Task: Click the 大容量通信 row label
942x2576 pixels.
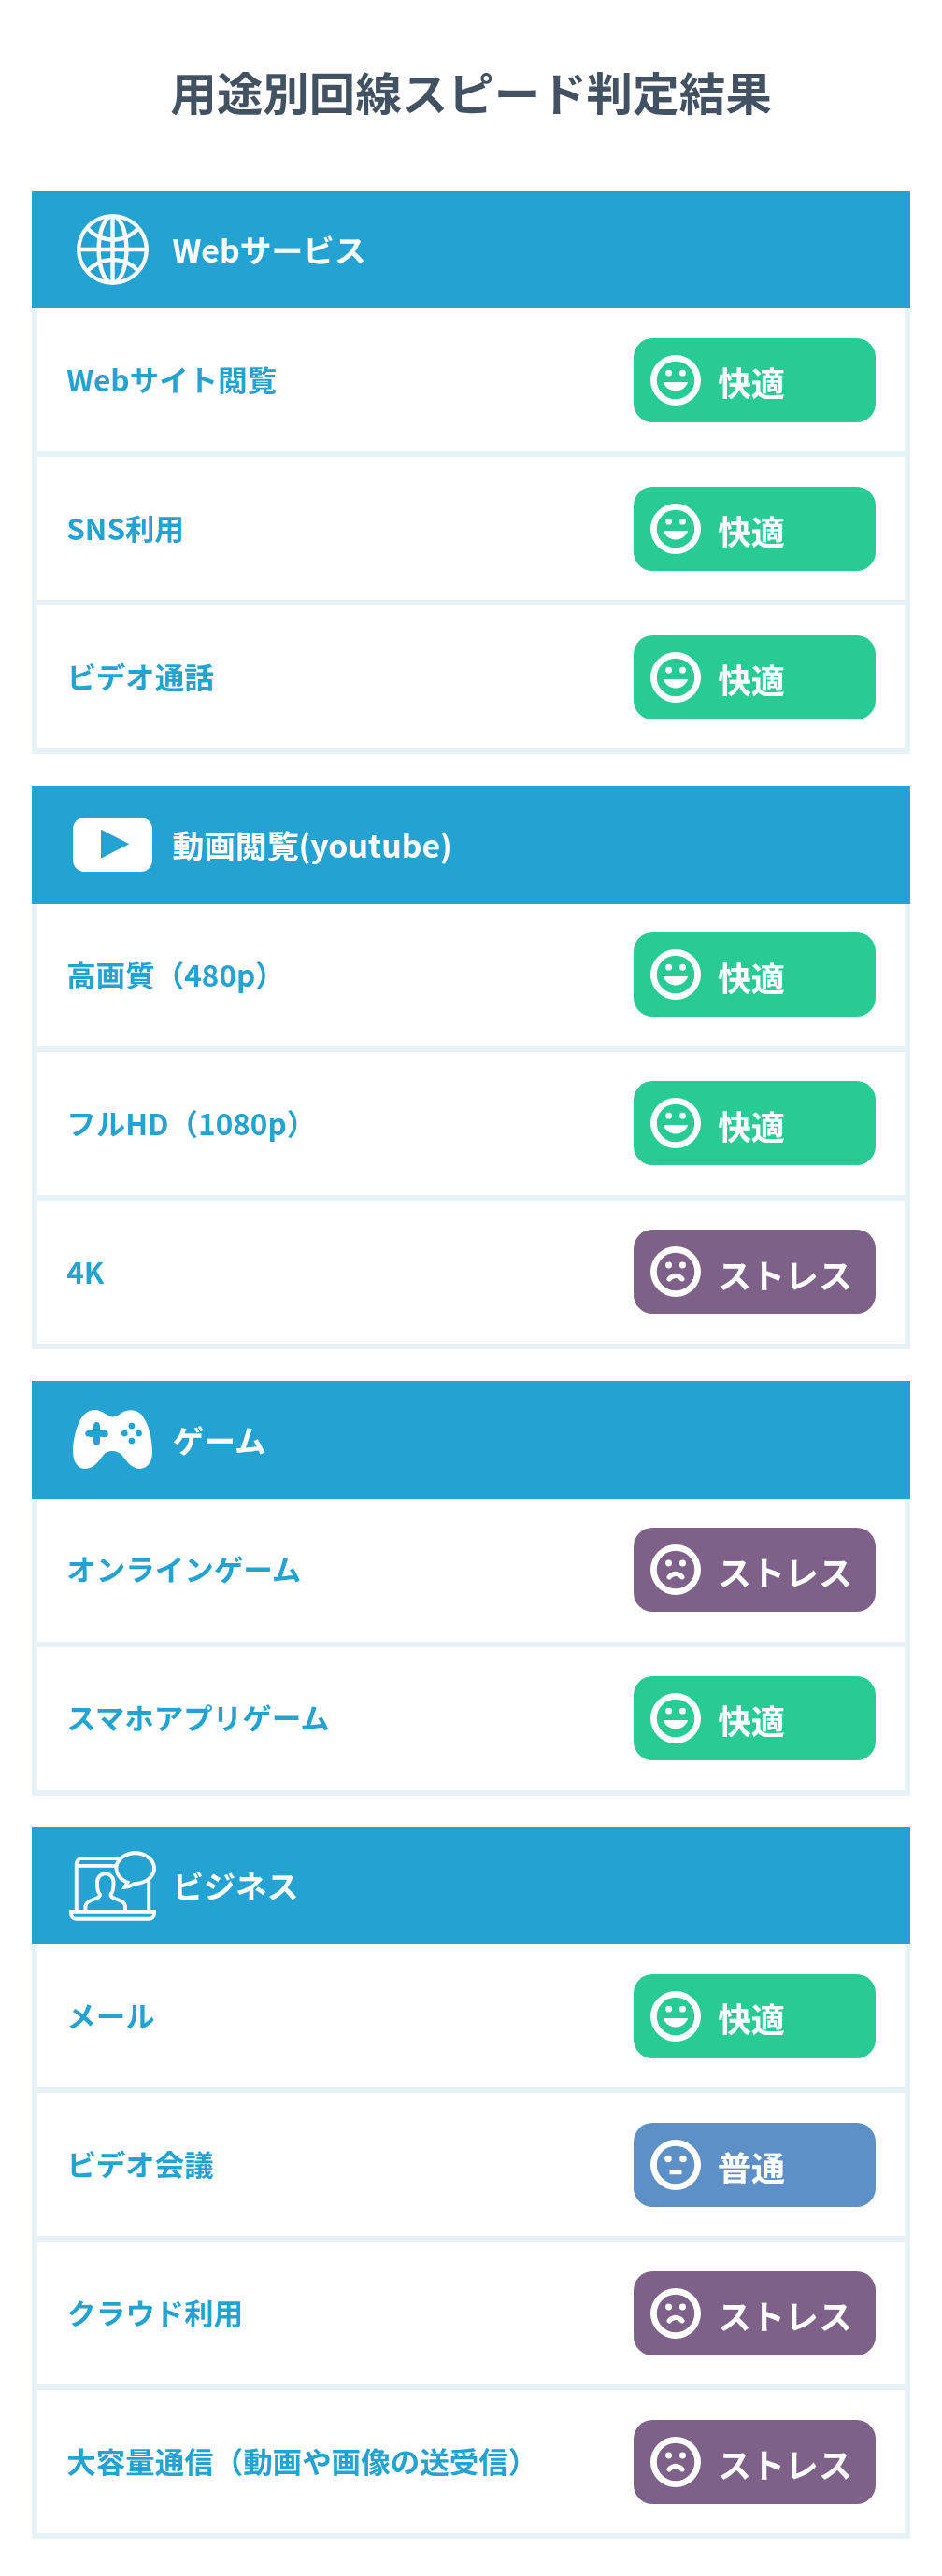Action: pyautogui.click(x=296, y=2462)
